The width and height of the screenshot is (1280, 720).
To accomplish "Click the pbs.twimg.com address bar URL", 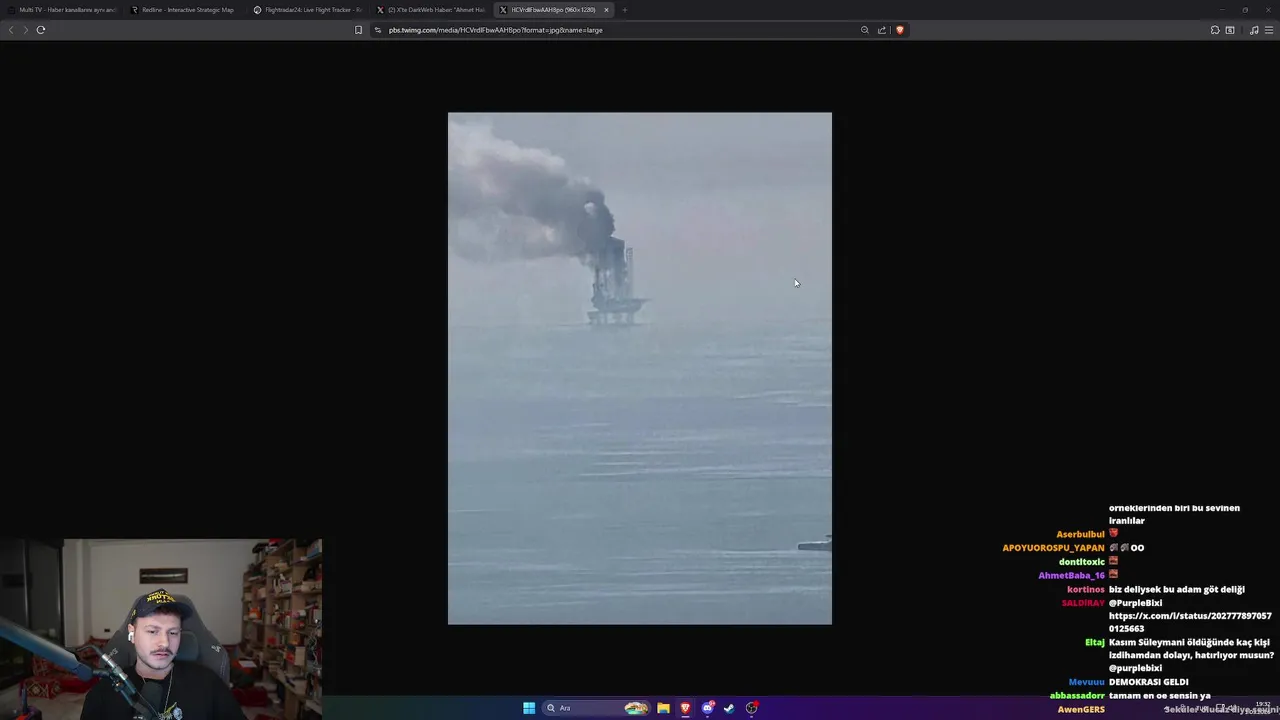I will point(495,30).
